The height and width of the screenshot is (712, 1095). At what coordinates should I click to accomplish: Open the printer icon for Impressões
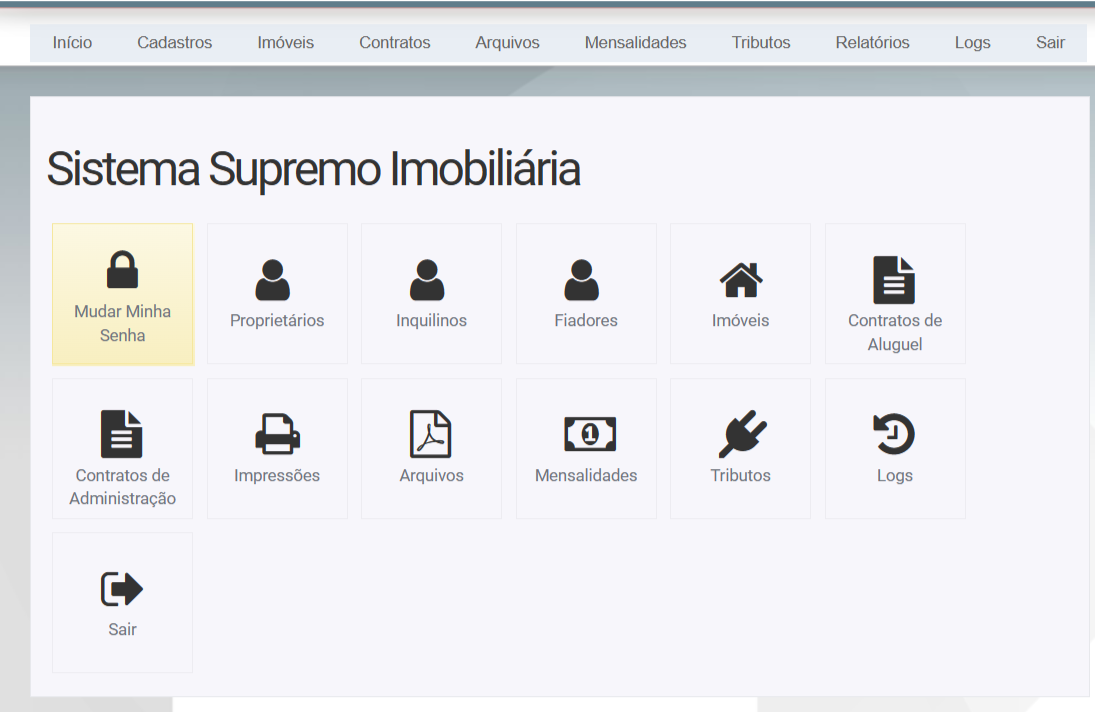click(277, 434)
